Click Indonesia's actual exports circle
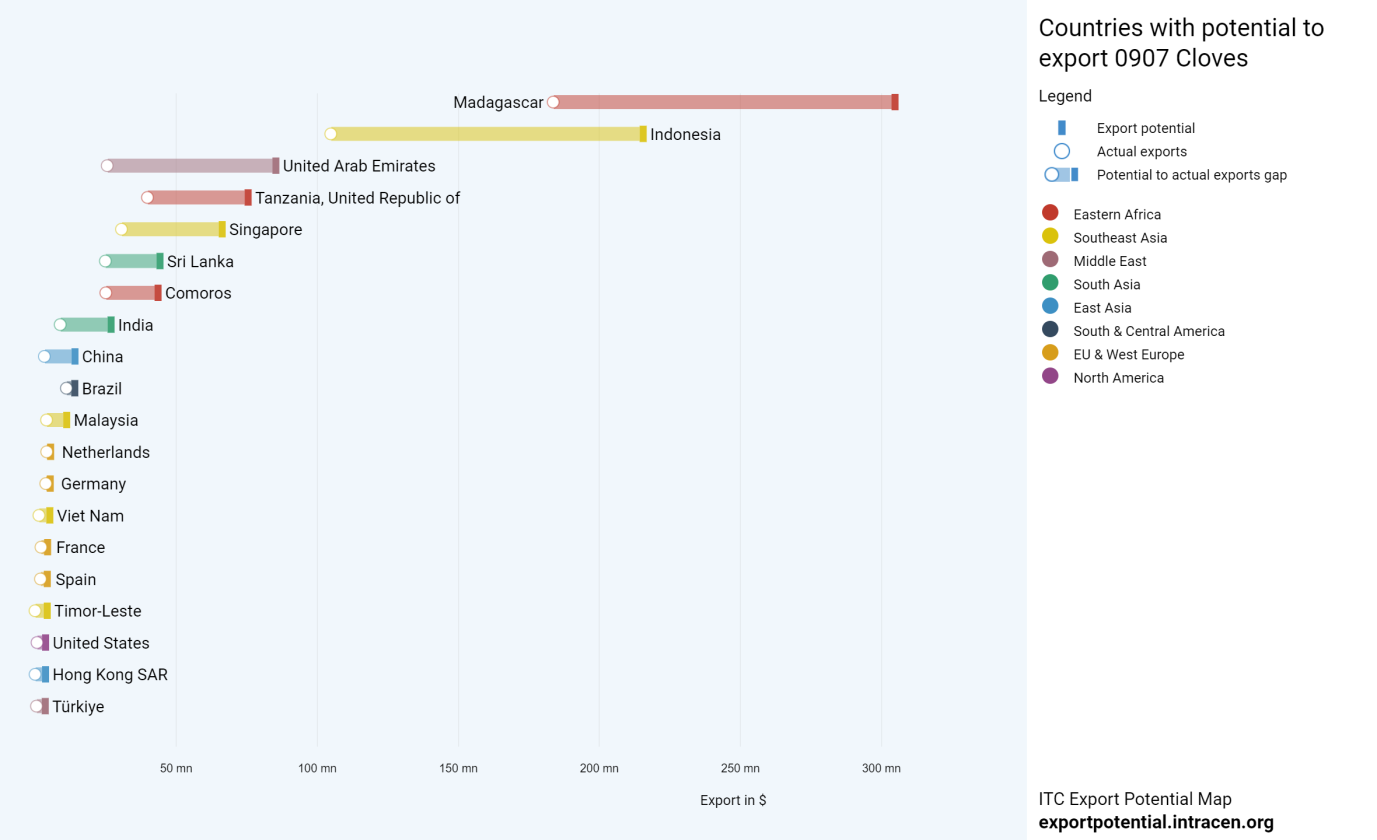This screenshot has height=840, width=1377. tap(331, 134)
